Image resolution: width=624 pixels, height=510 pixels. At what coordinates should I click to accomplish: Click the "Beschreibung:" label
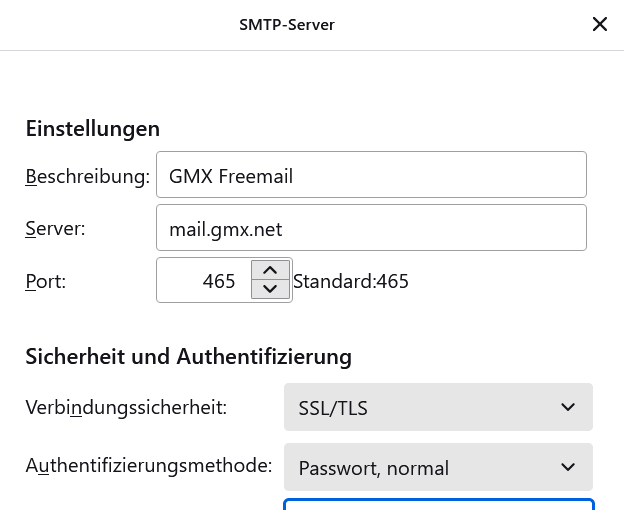click(87, 177)
